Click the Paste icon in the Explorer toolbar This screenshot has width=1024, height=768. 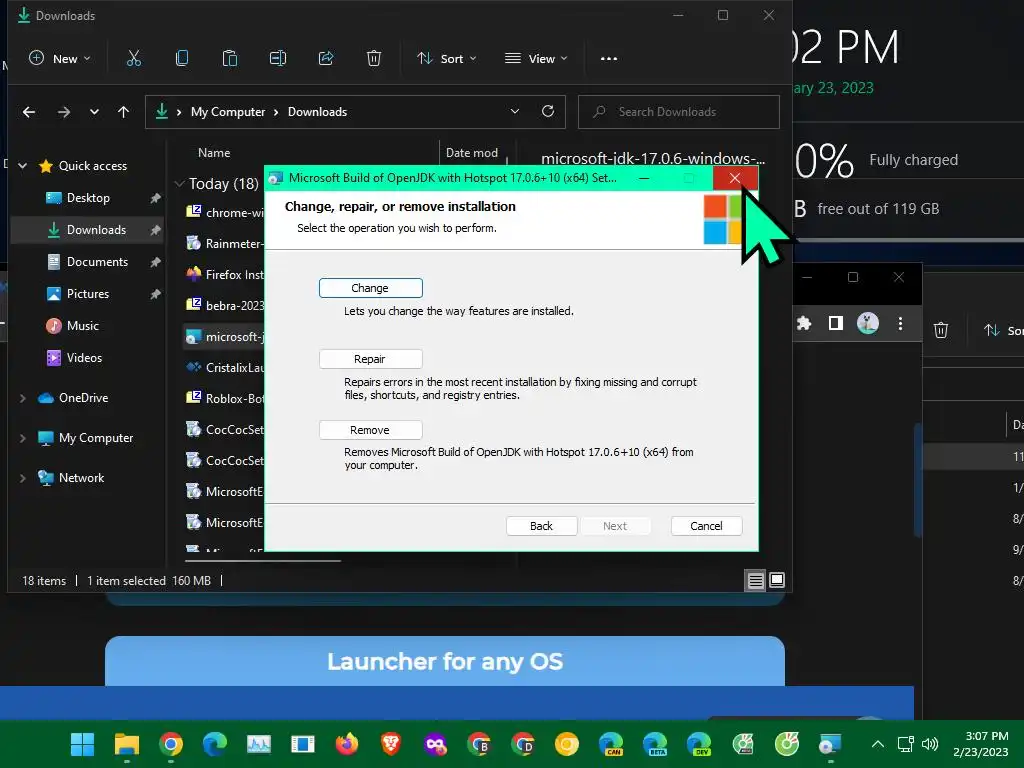click(230, 59)
